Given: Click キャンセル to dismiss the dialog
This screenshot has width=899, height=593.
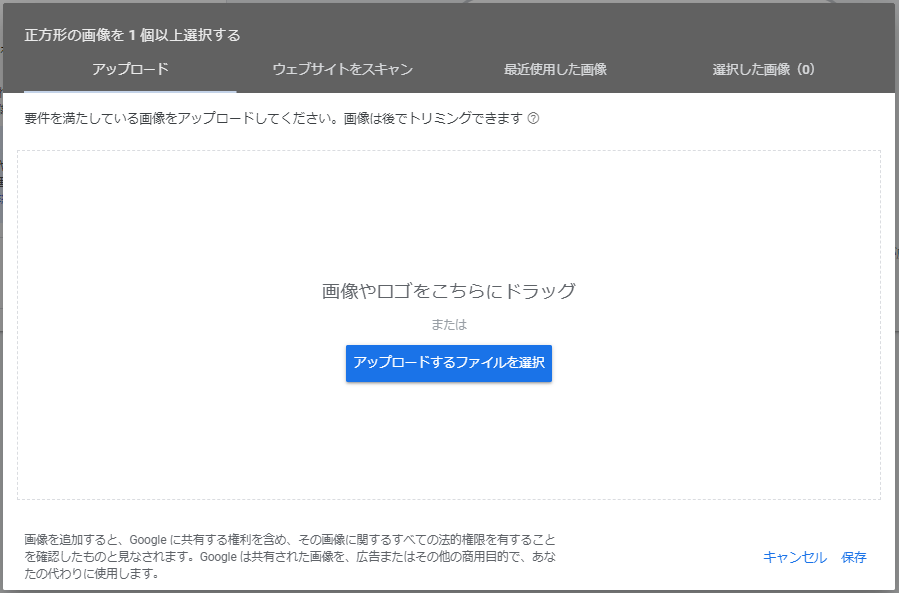Looking at the screenshot, I should pos(794,557).
